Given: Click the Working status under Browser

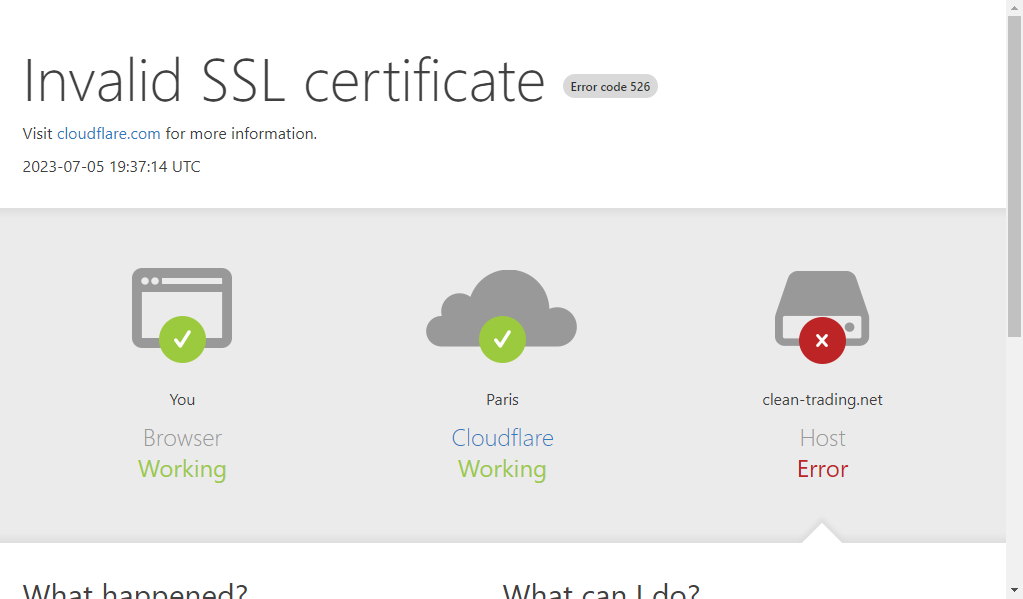Looking at the screenshot, I should [182, 469].
